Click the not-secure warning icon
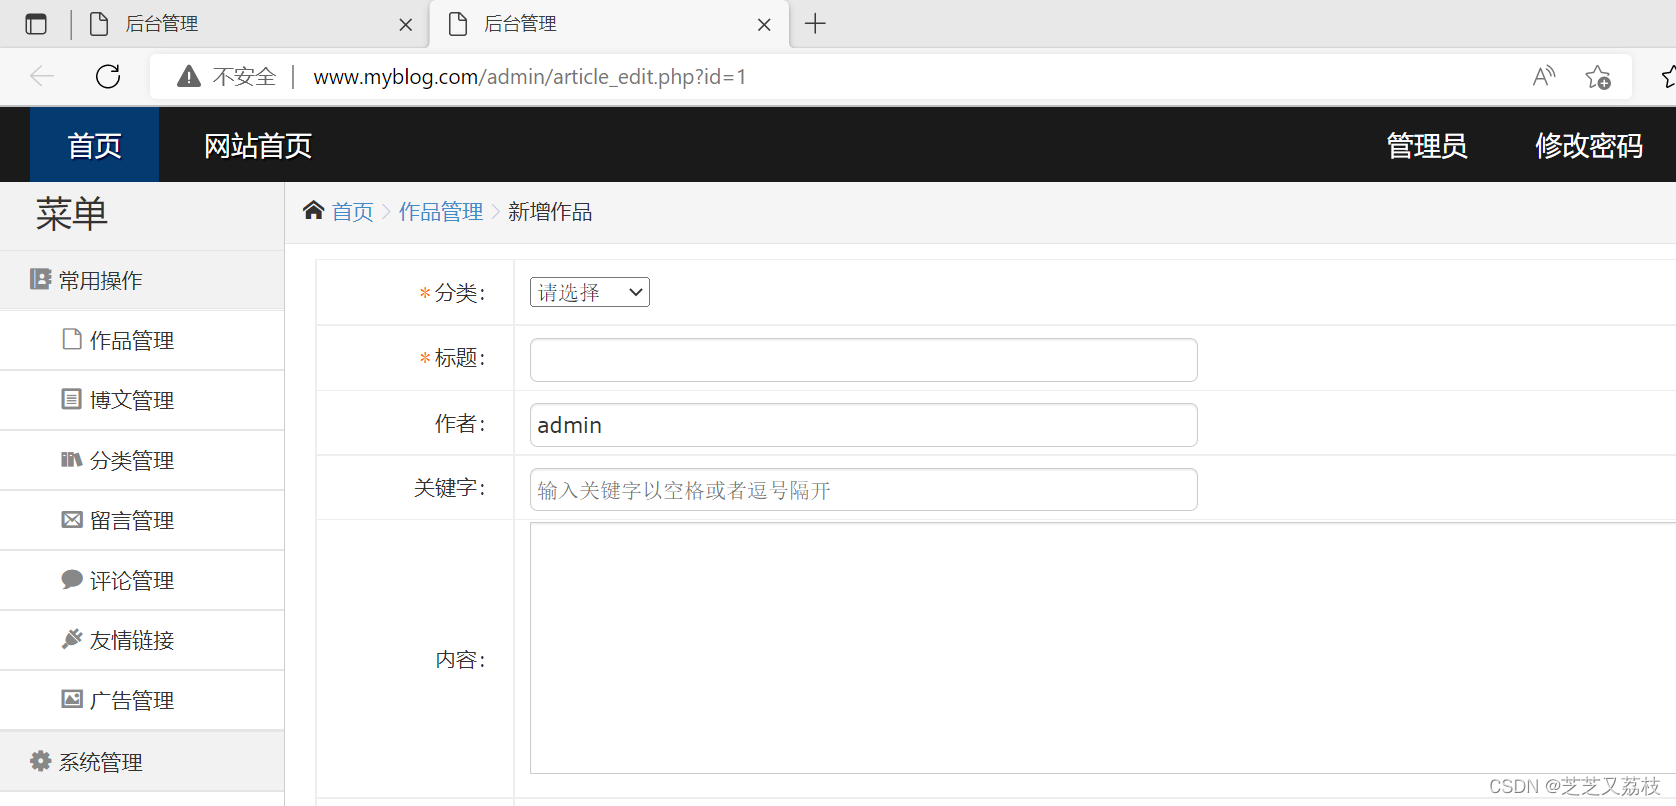Image resolution: width=1676 pixels, height=806 pixels. pos(189,76)
